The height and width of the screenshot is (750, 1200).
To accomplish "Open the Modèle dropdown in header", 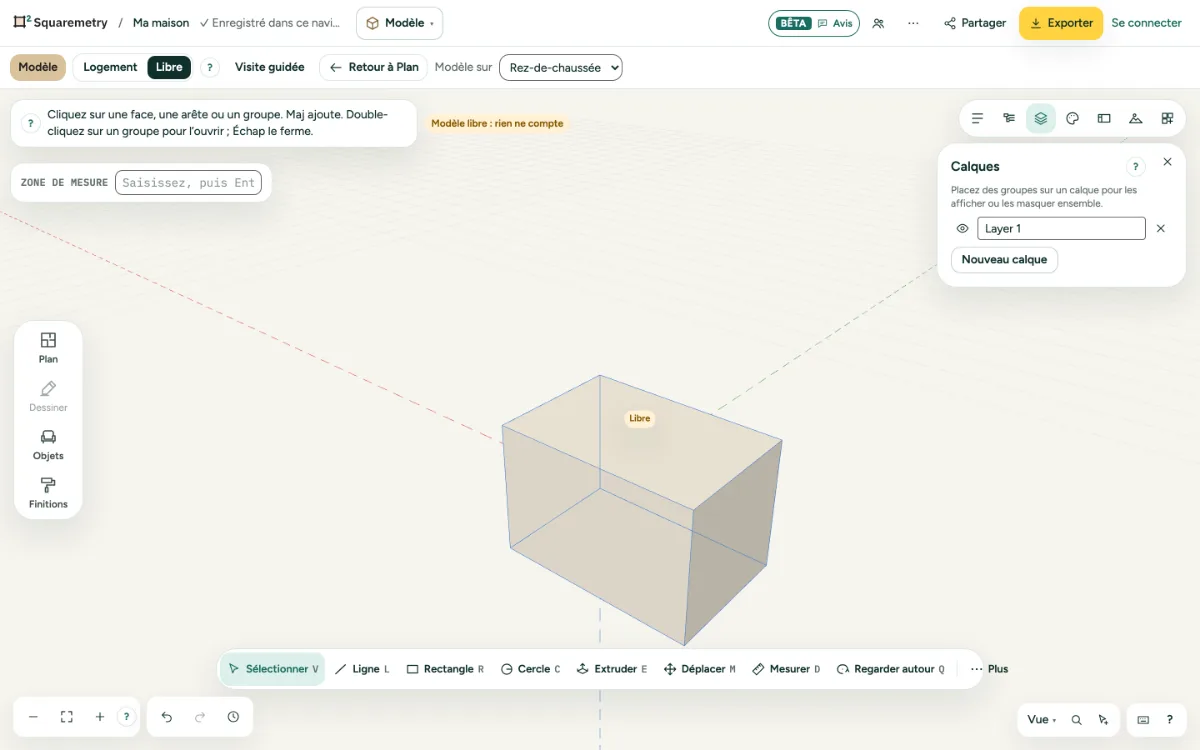I will click(x=399, y=23).
